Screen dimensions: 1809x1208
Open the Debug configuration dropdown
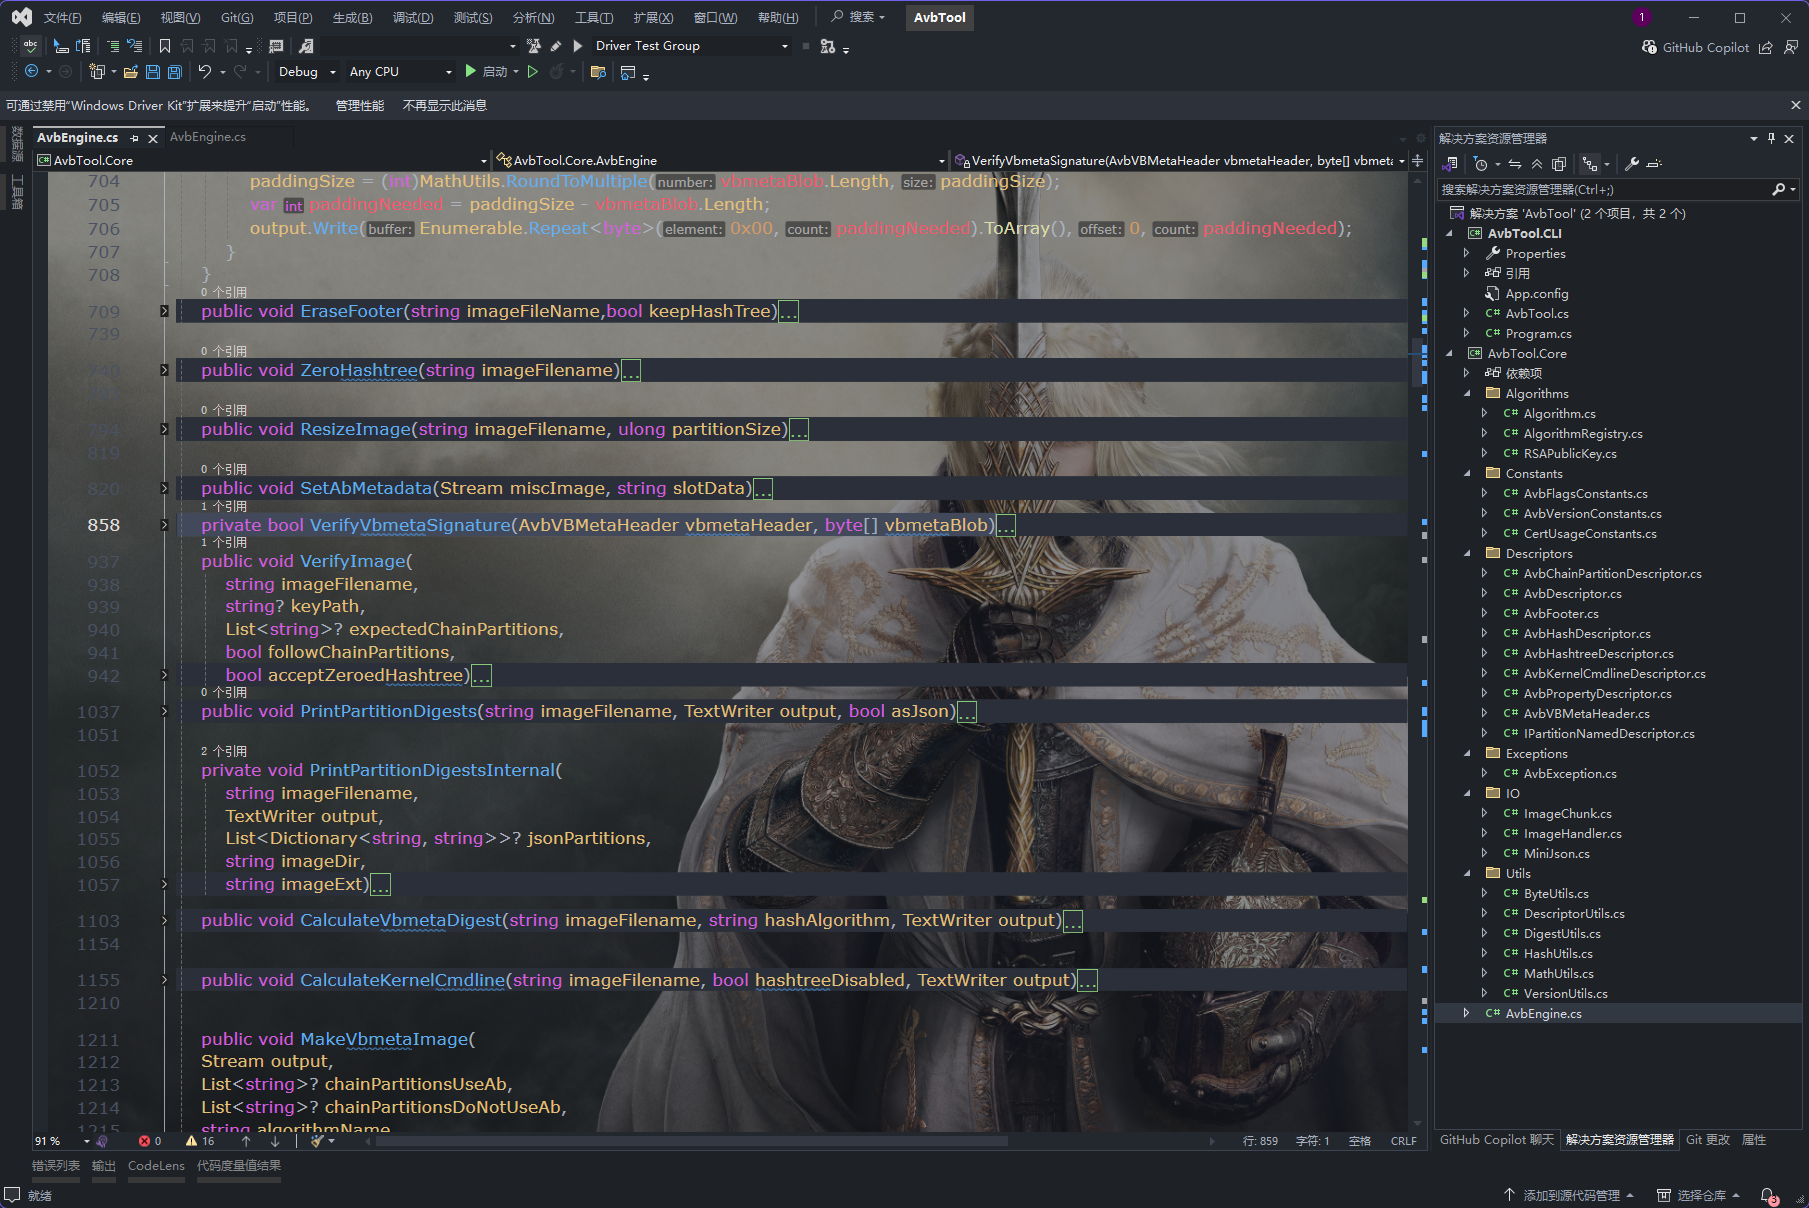(305, 71)
